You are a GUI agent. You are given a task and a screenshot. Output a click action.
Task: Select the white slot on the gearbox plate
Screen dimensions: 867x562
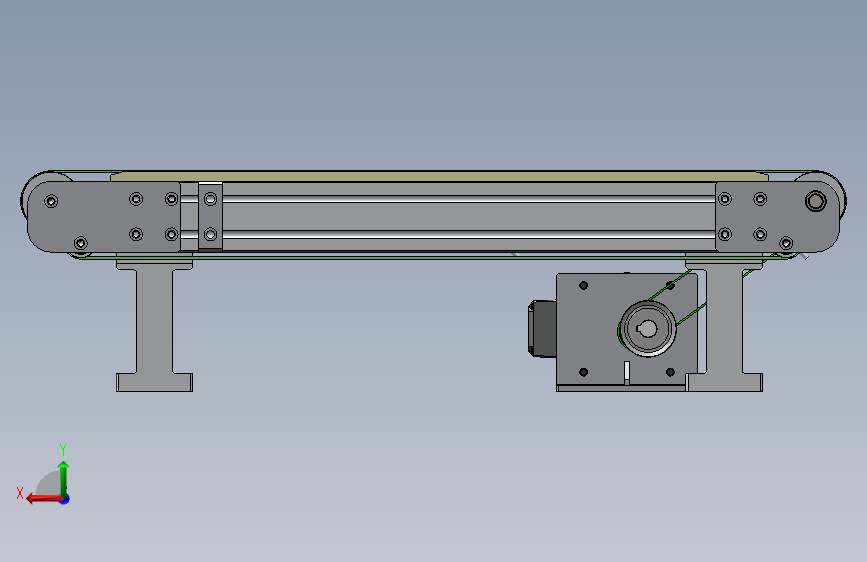[x=626, y=372]
